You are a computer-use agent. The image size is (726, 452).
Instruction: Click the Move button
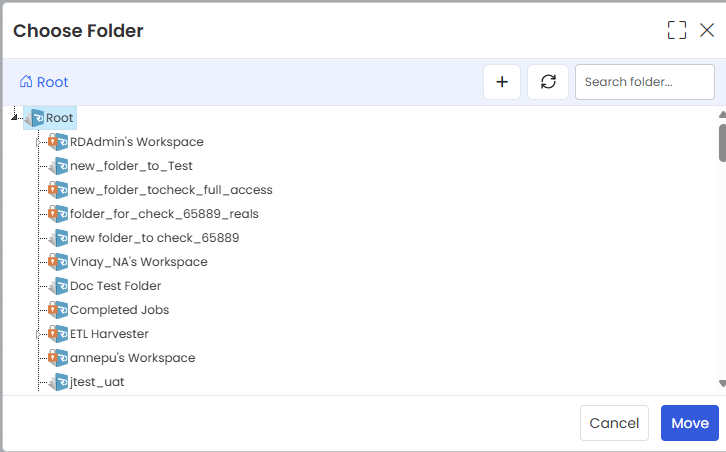click(689, 423)
